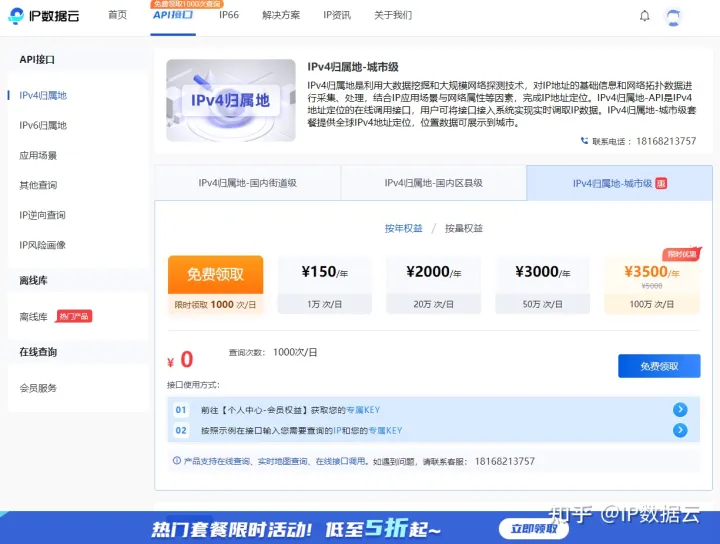Click the 专属KEY link in step 01

click(x=363, y=410)
